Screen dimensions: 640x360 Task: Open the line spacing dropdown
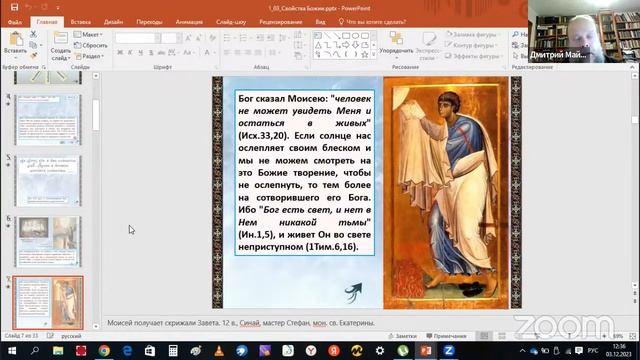pyautogui.click(x=282, y=38)
